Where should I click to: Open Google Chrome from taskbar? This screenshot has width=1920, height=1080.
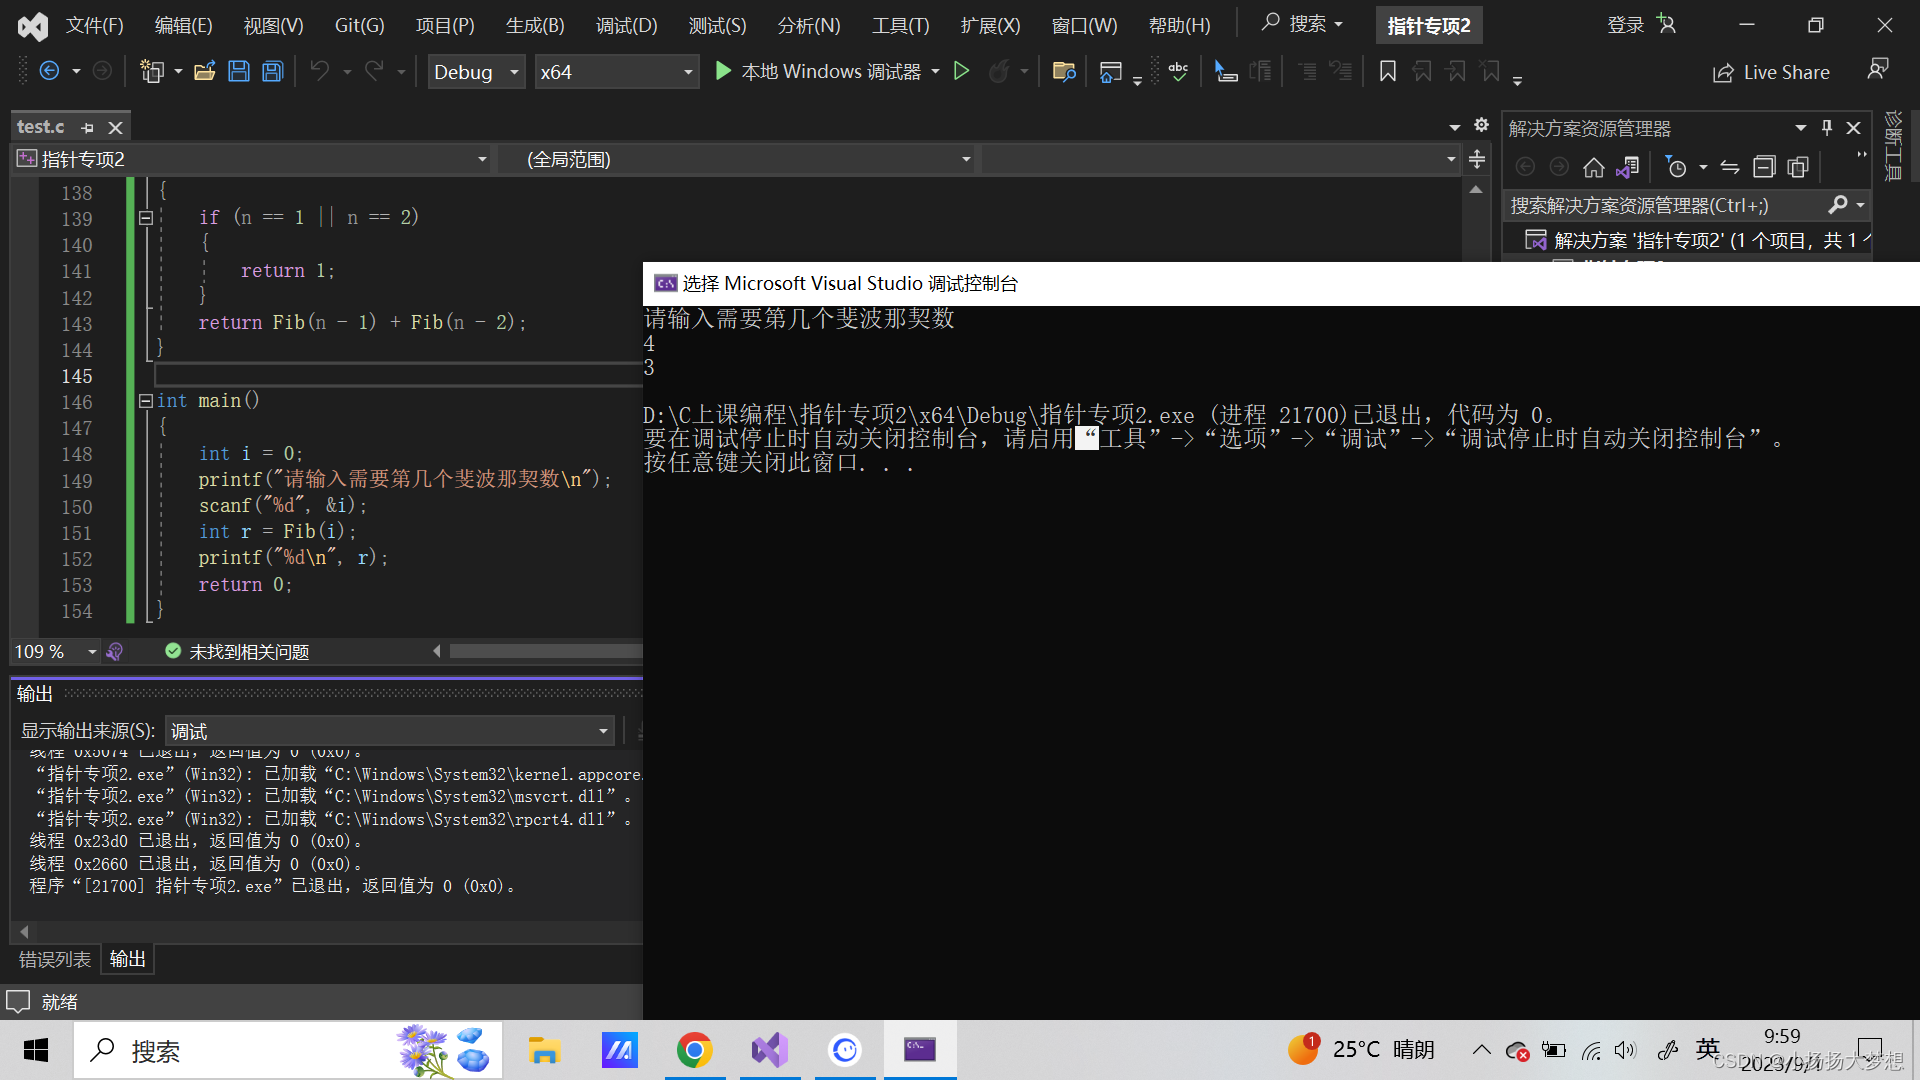coord(694,1050)
